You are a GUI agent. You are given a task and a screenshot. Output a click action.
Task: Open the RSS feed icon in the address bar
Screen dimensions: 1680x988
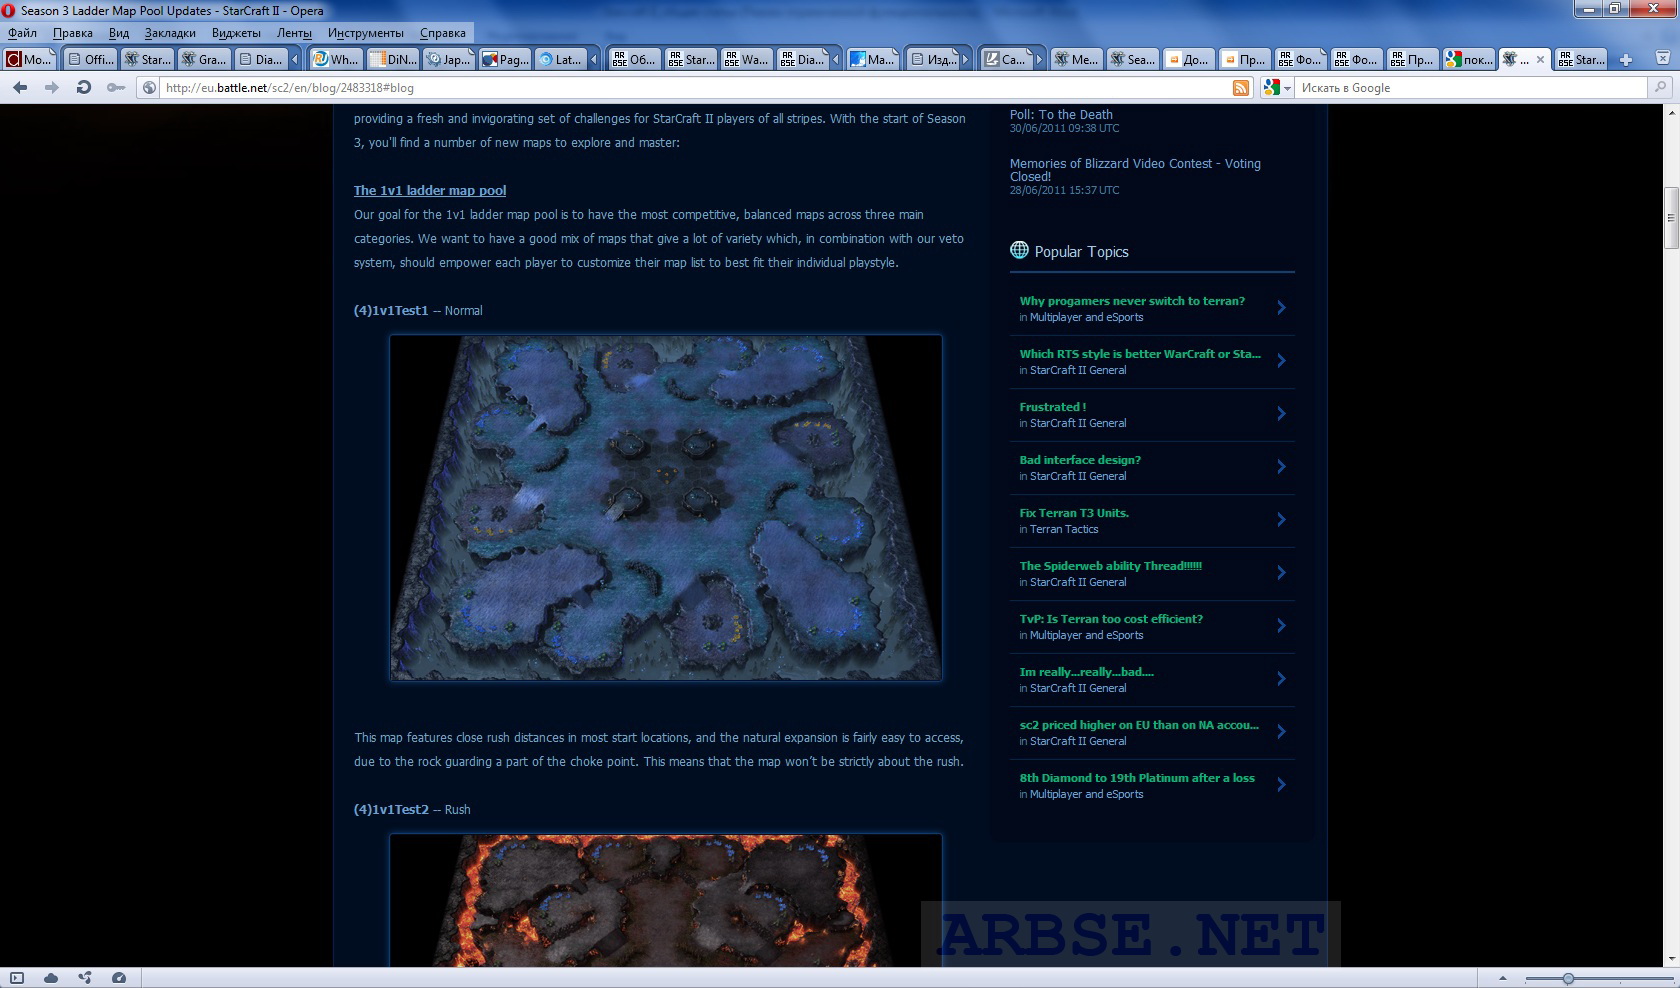(1241, 88)
